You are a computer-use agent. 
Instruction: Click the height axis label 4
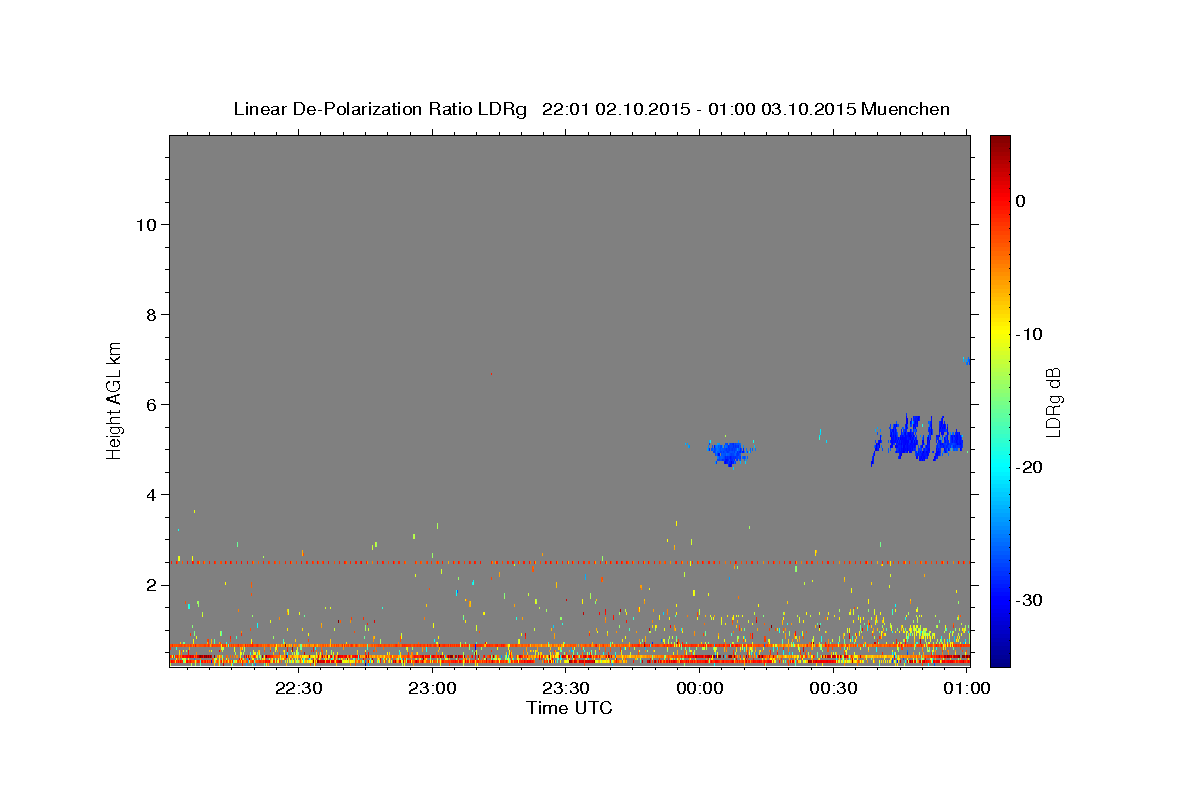(151, 494)
